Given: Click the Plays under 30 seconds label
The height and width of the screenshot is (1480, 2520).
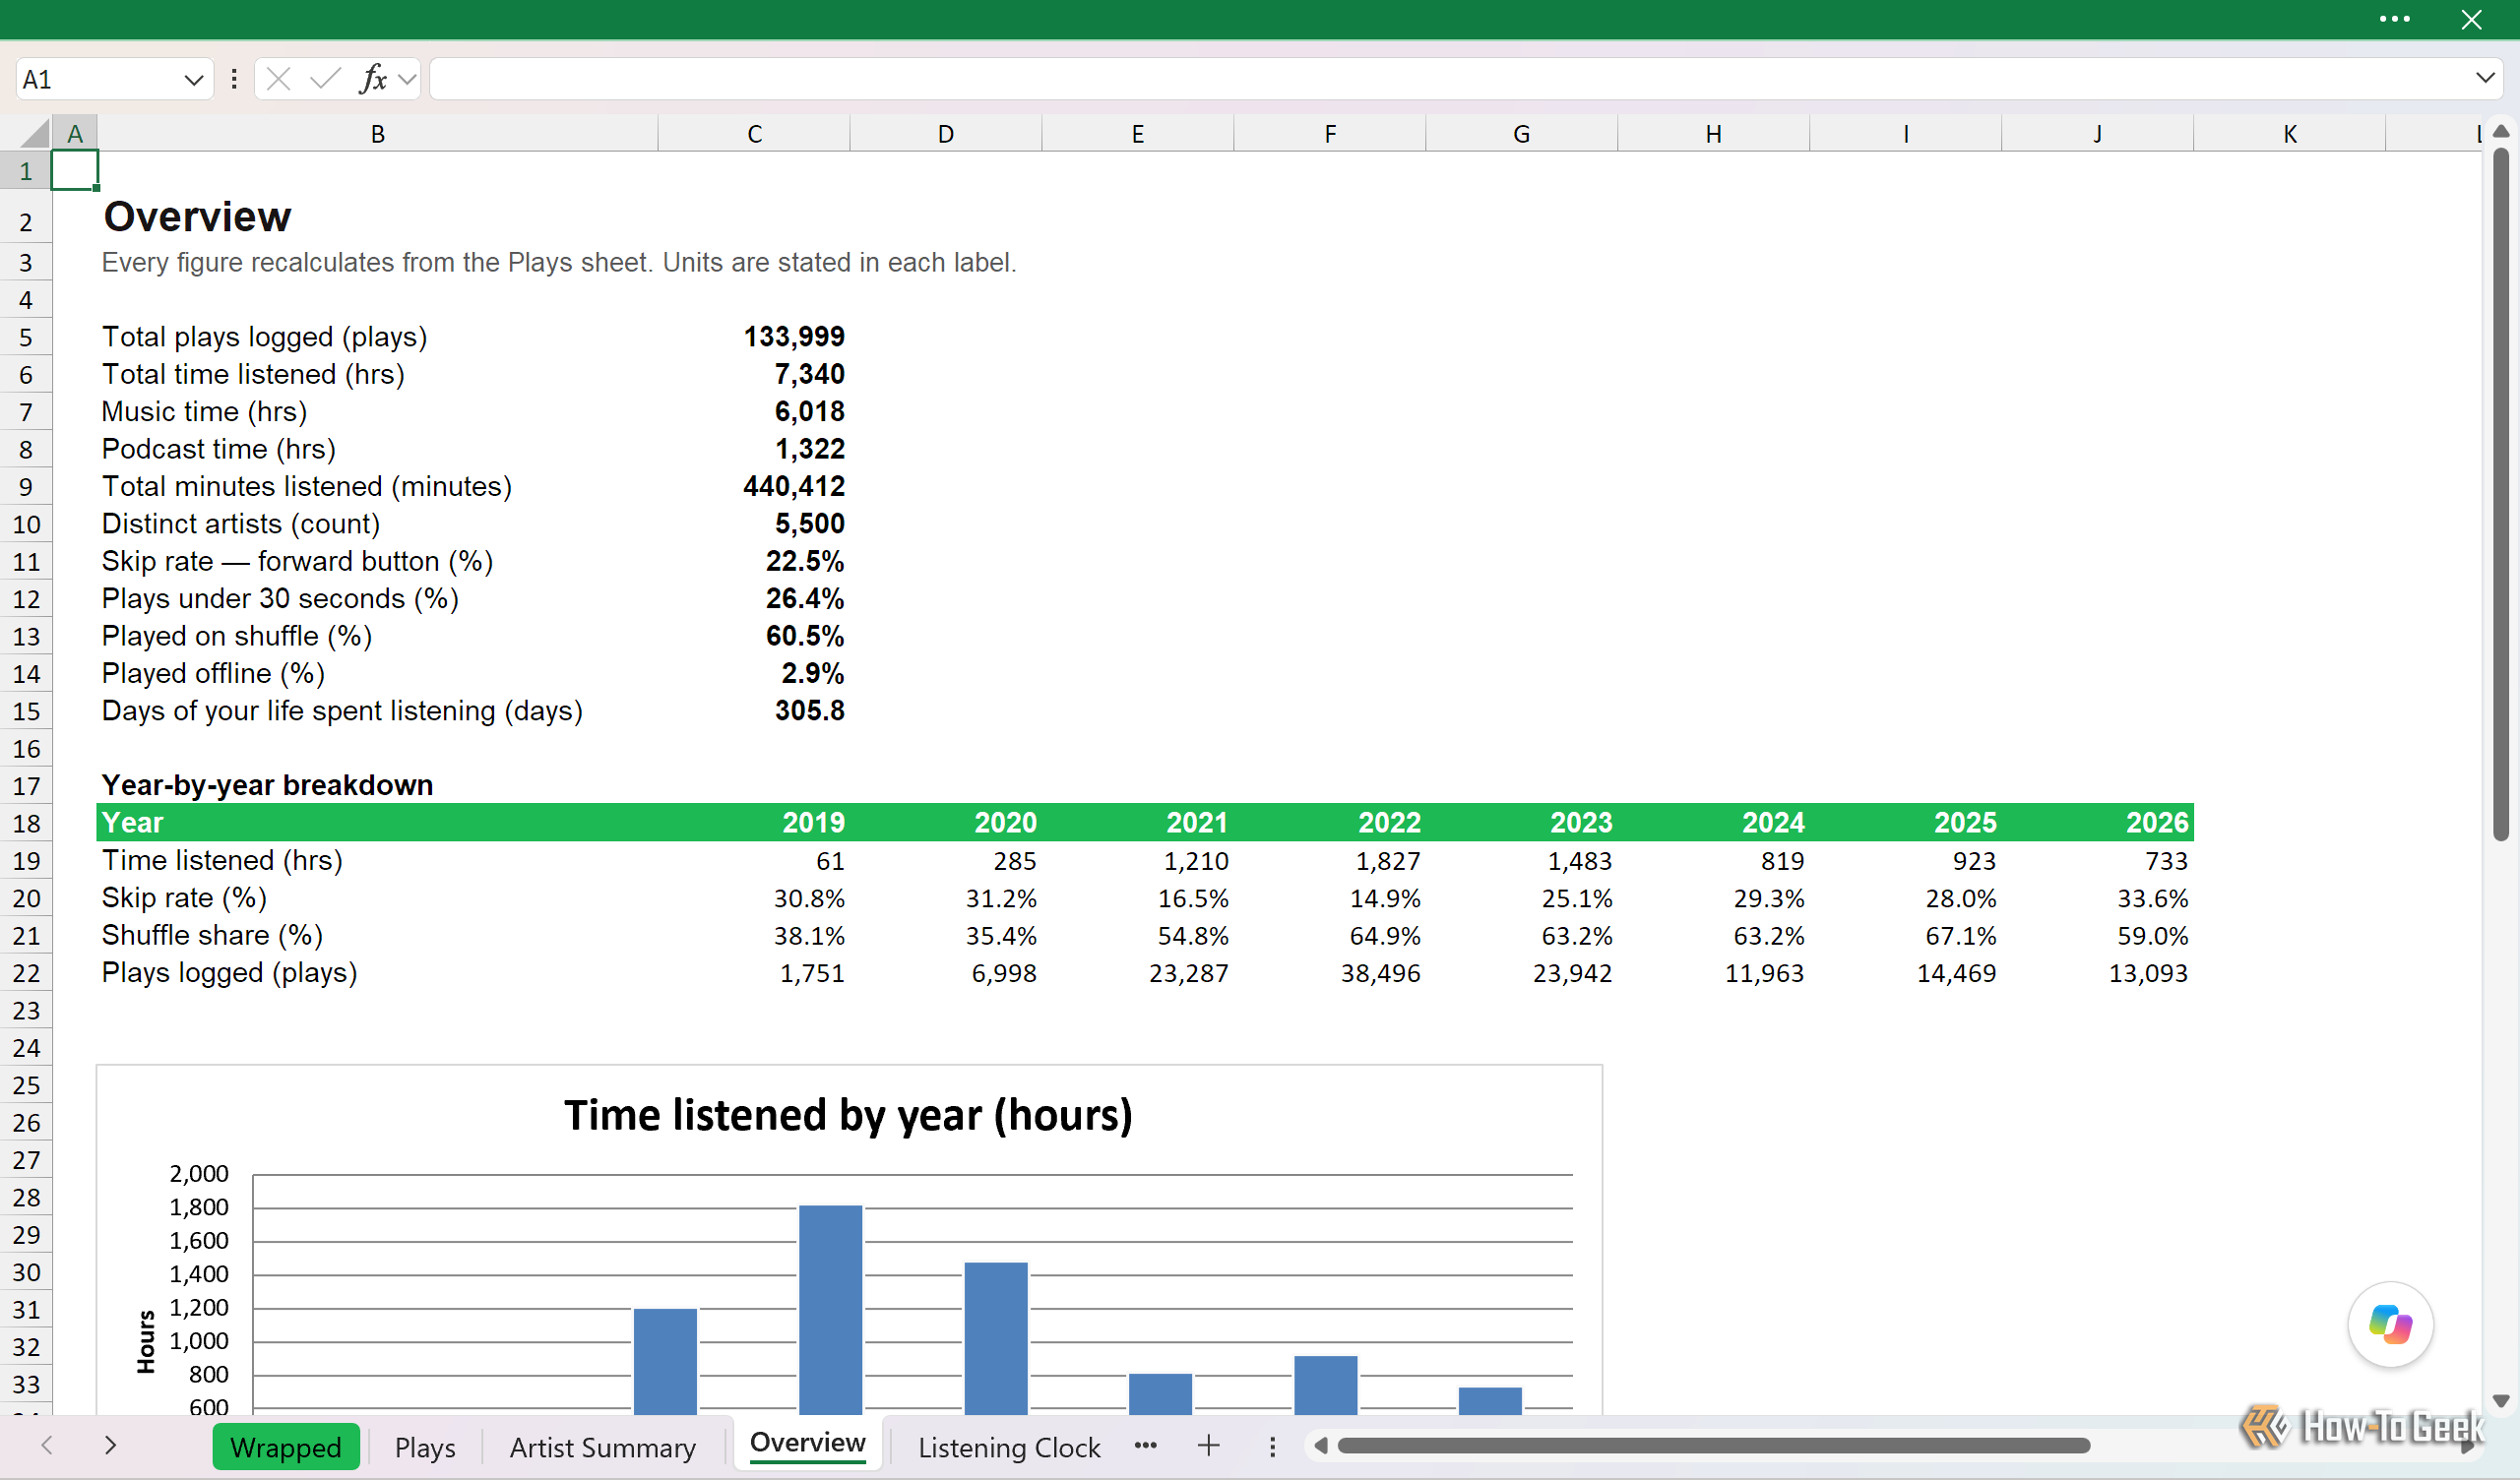Looking at the screenshot, I should pyautogui.click(x=280, y=599).
